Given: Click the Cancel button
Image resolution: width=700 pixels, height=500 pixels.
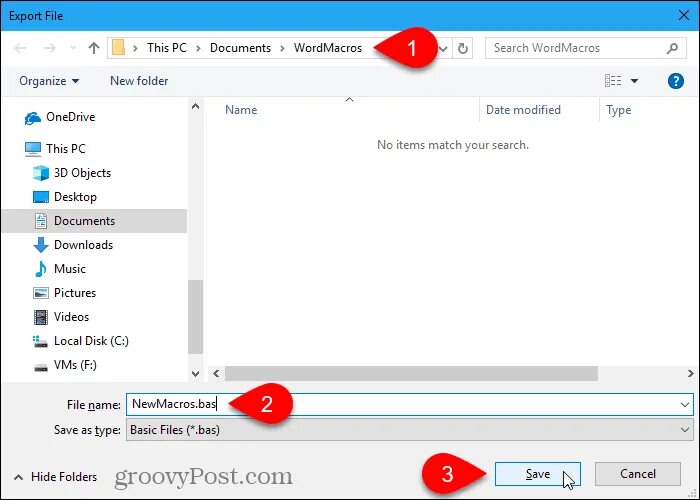Looking at the screenshot, I should (x=638, y=474).
